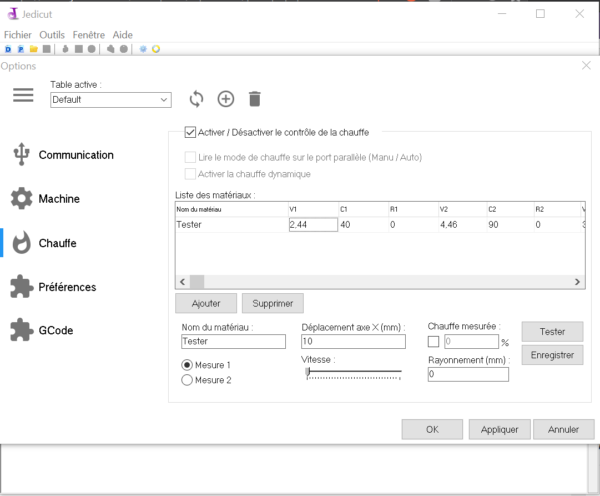Toggle Activer / Désactiver le contrôle de la chauffe

[190, 132]
